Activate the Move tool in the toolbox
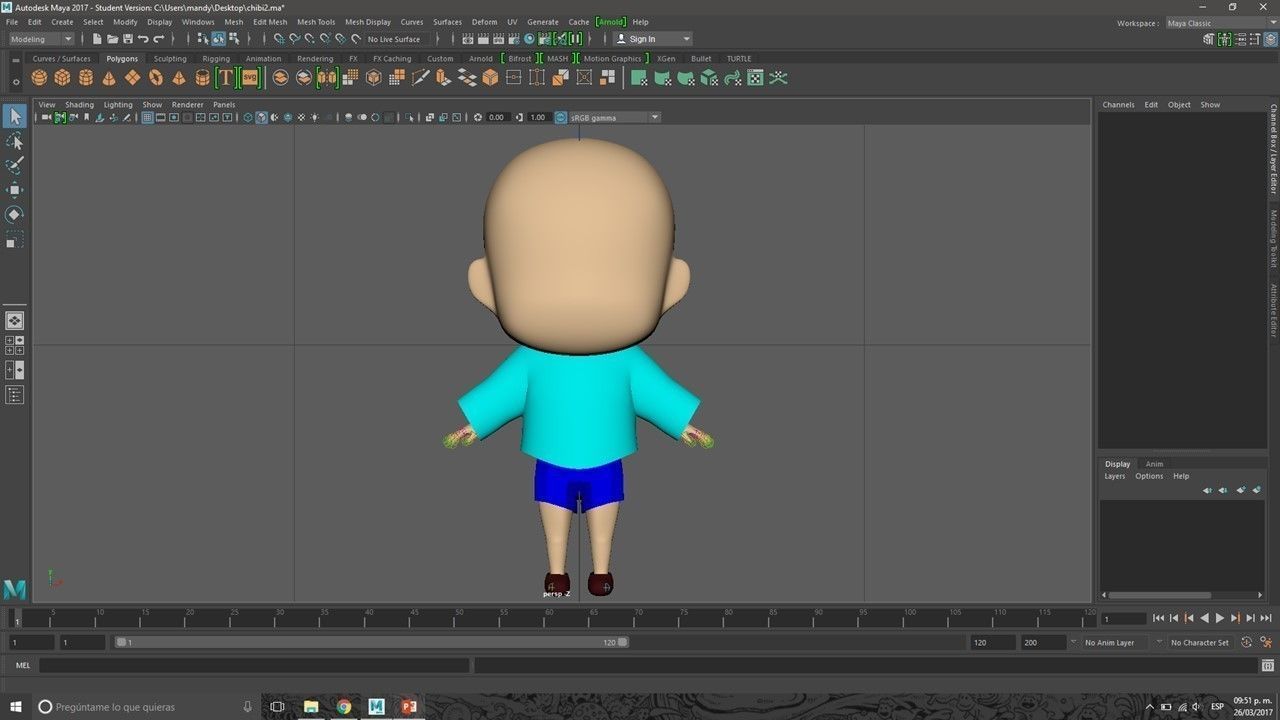The image size is (1280, 720). [x=14, y=190]
